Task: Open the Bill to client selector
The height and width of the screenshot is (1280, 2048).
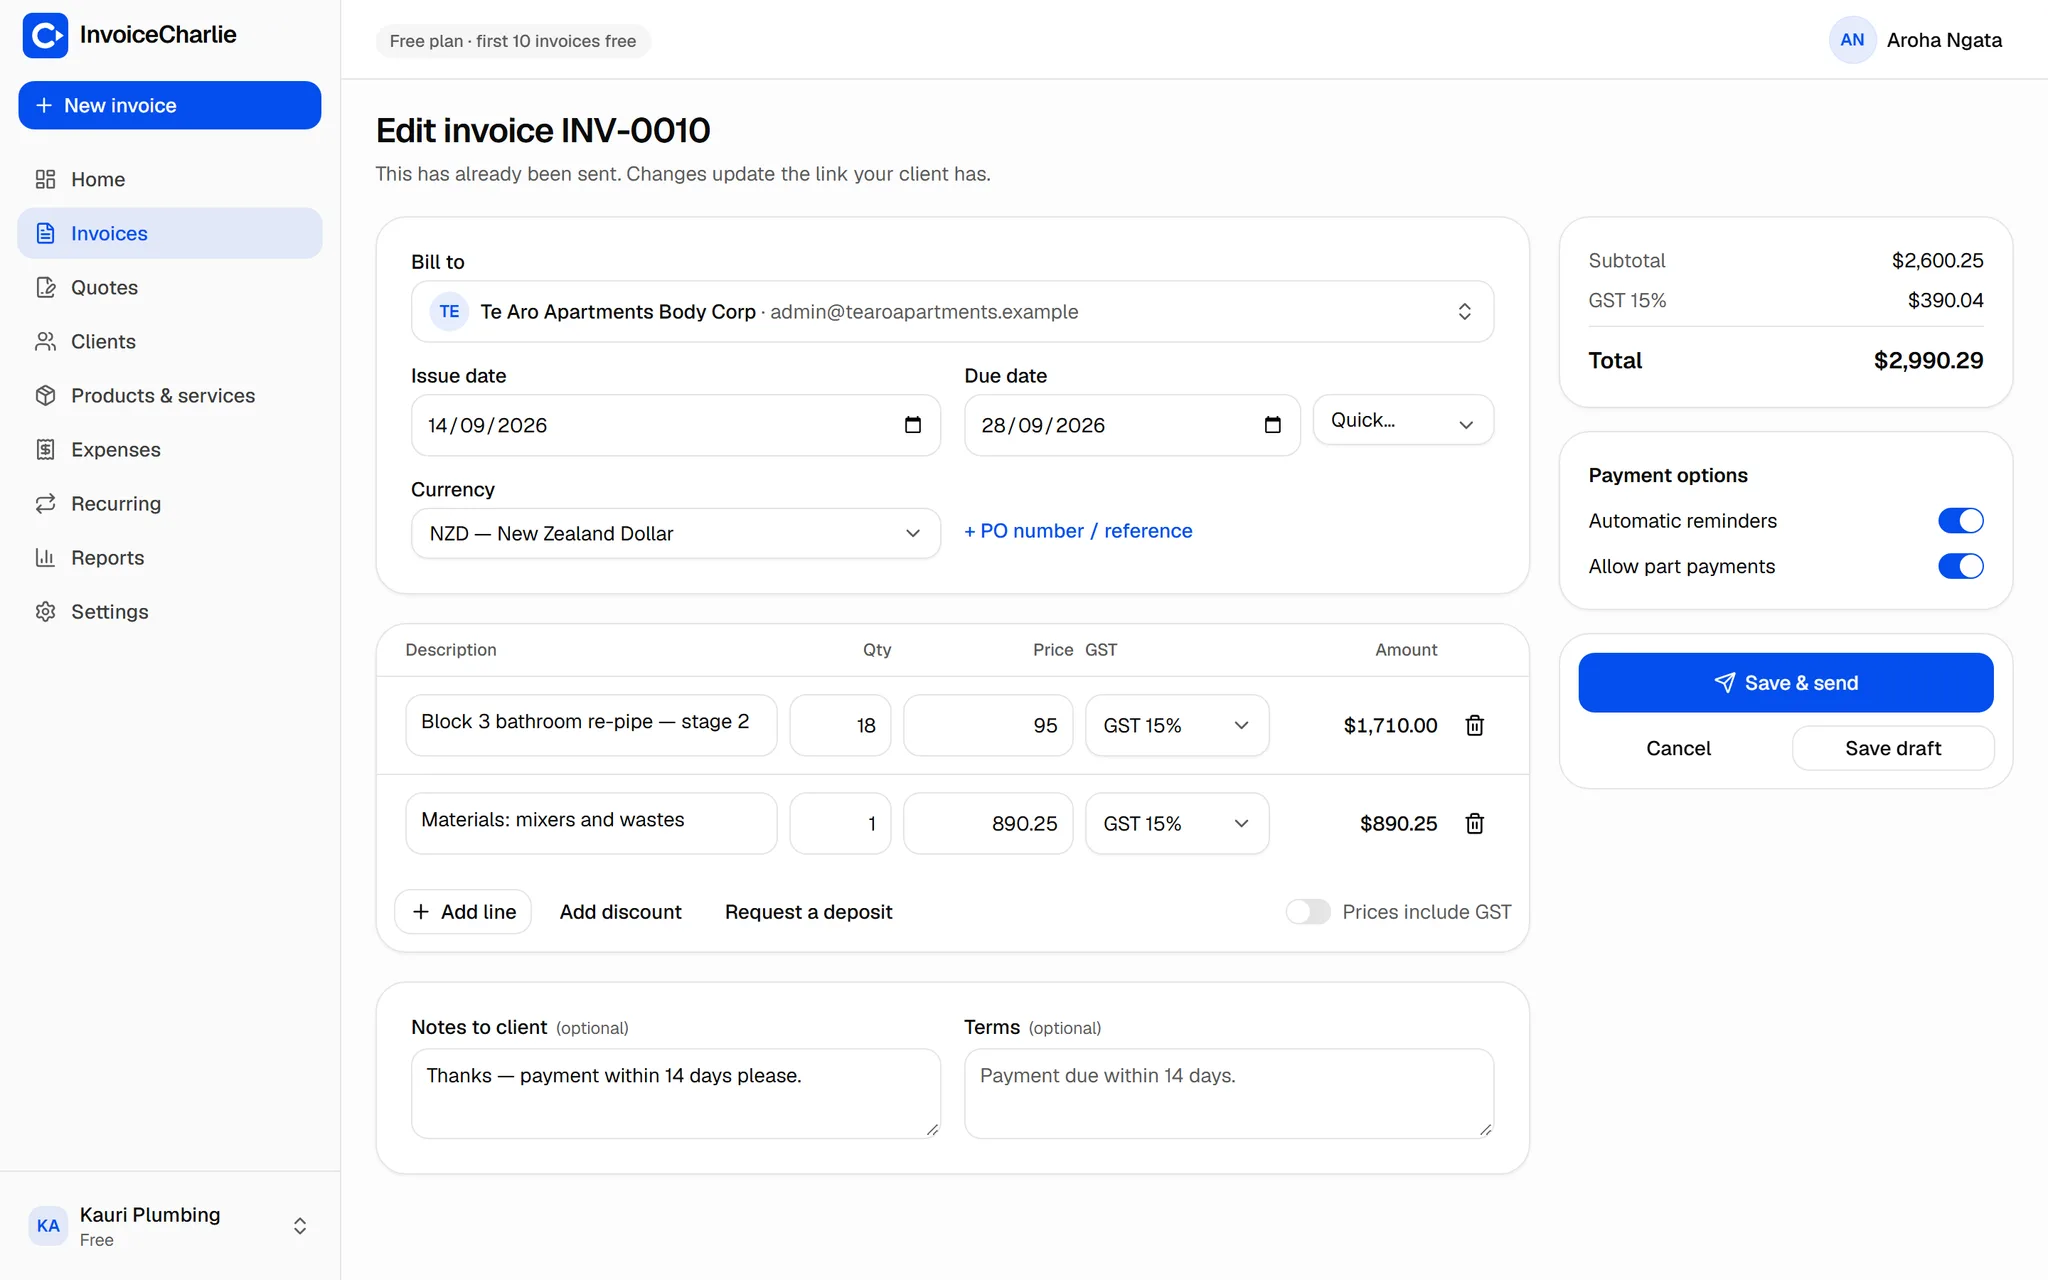Action: click(x=952, y=312)
